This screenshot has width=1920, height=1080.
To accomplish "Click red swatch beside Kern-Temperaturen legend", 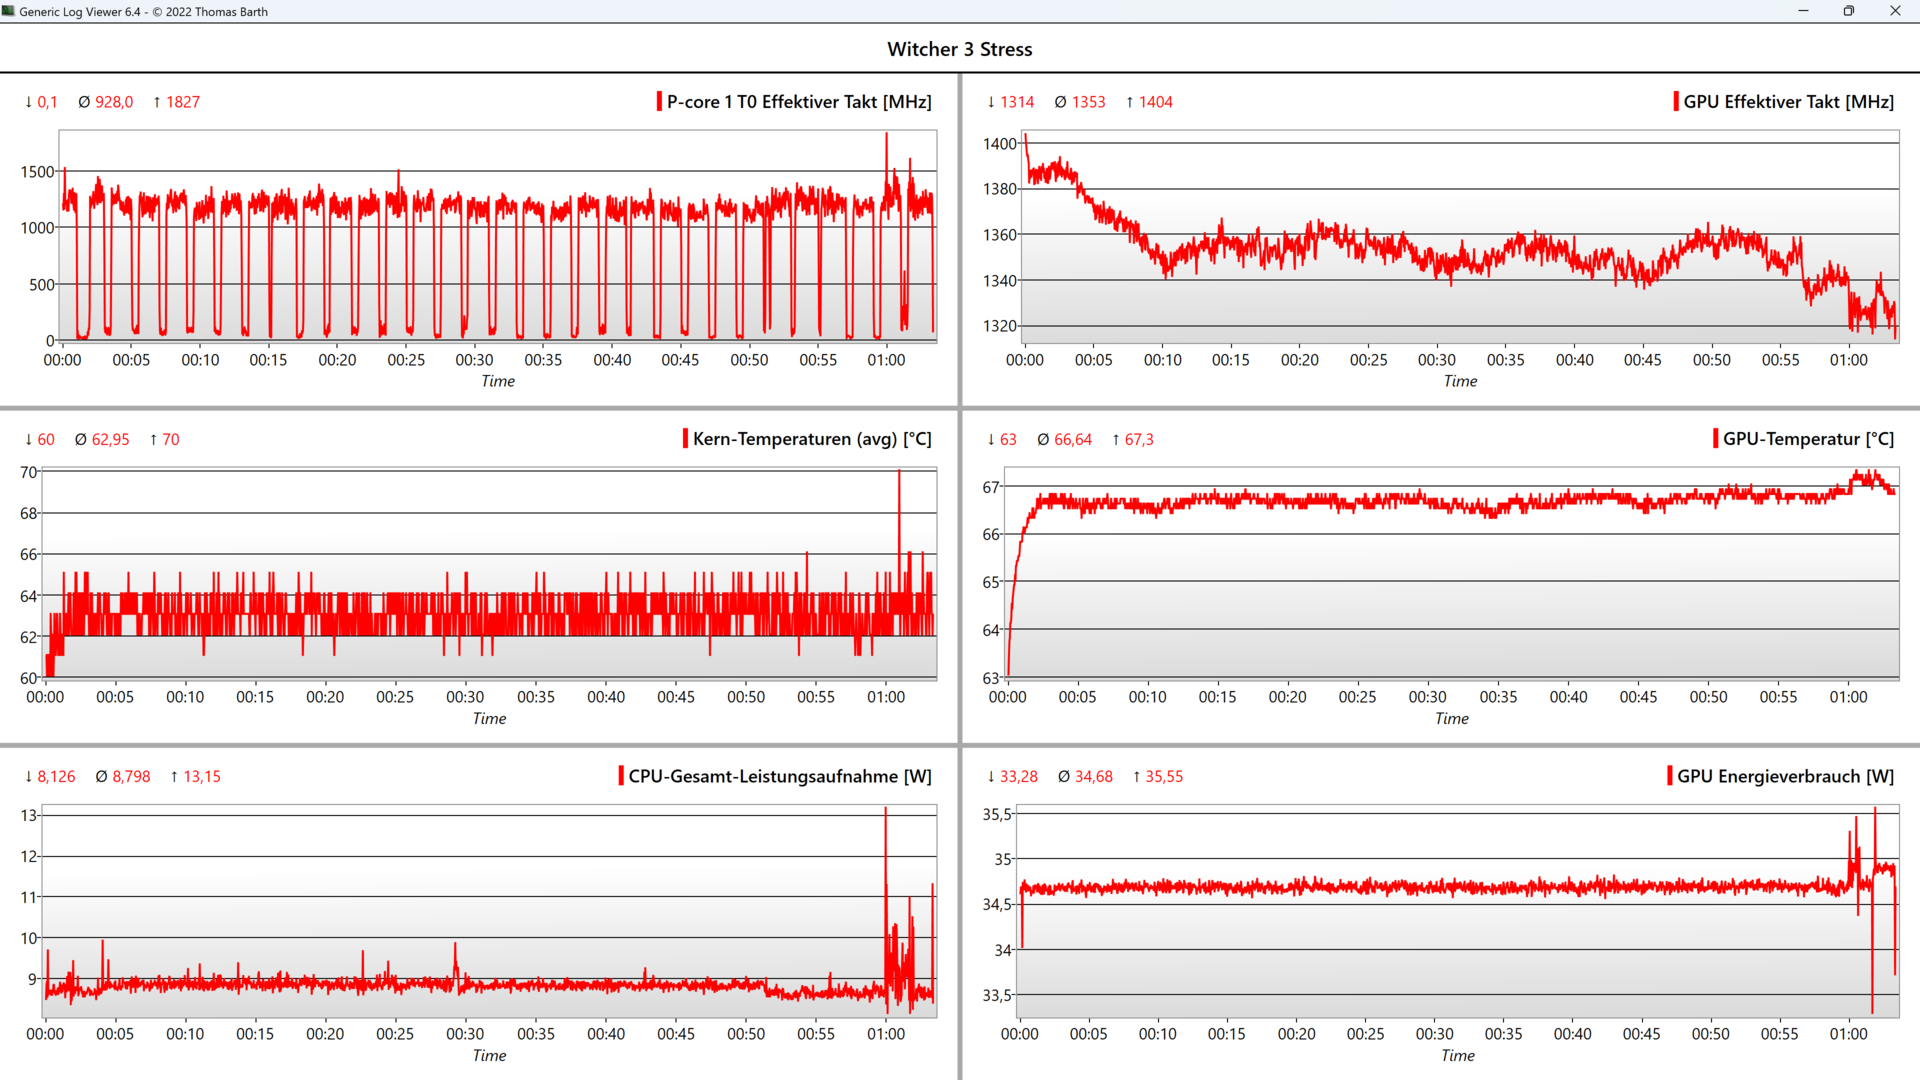I will point(685,439).
